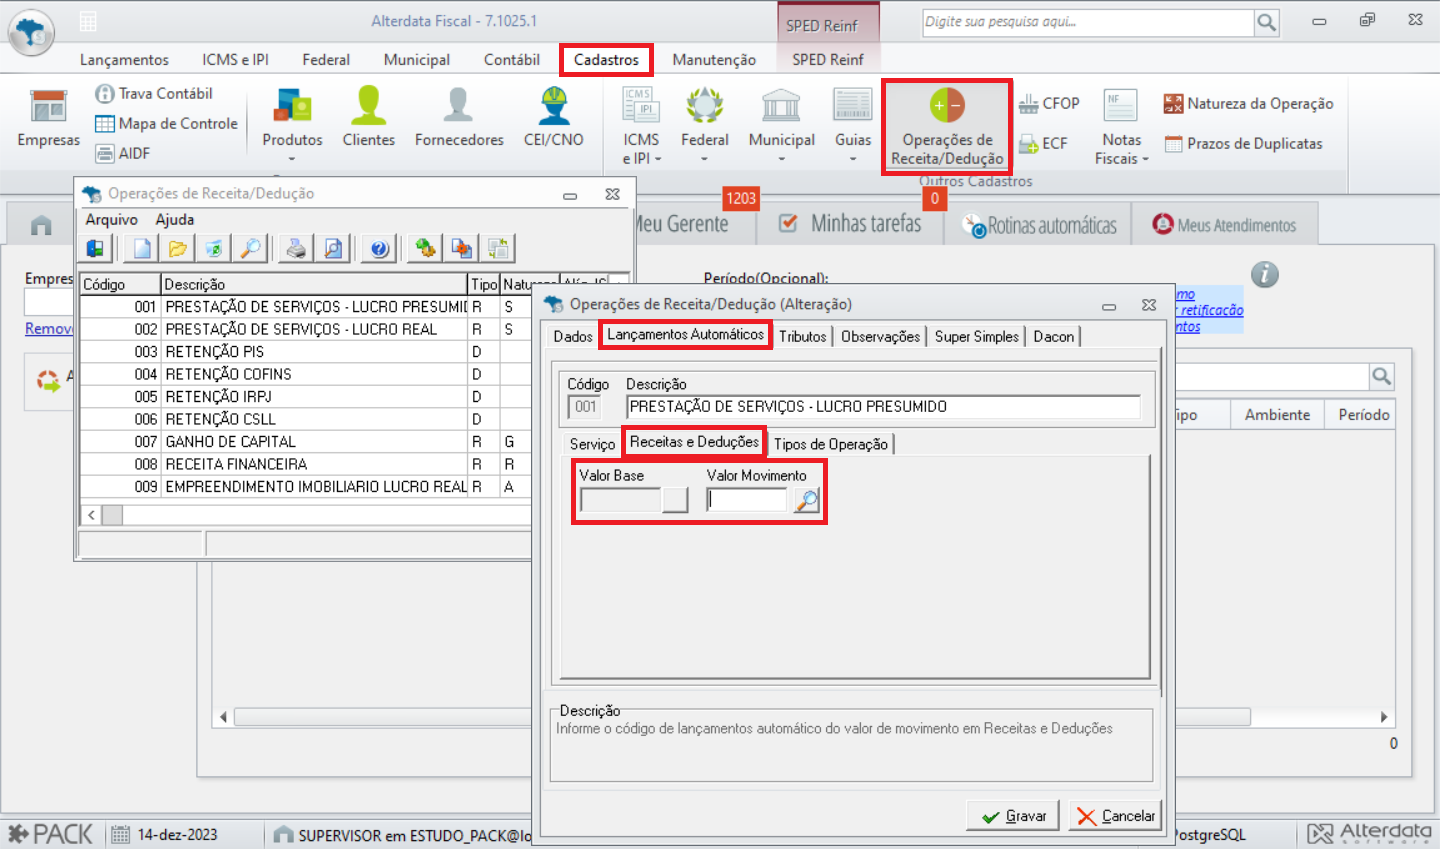Expand the Municipal ribbon dropdown
Screen dimensions: 1440x849
coord(781,159)
